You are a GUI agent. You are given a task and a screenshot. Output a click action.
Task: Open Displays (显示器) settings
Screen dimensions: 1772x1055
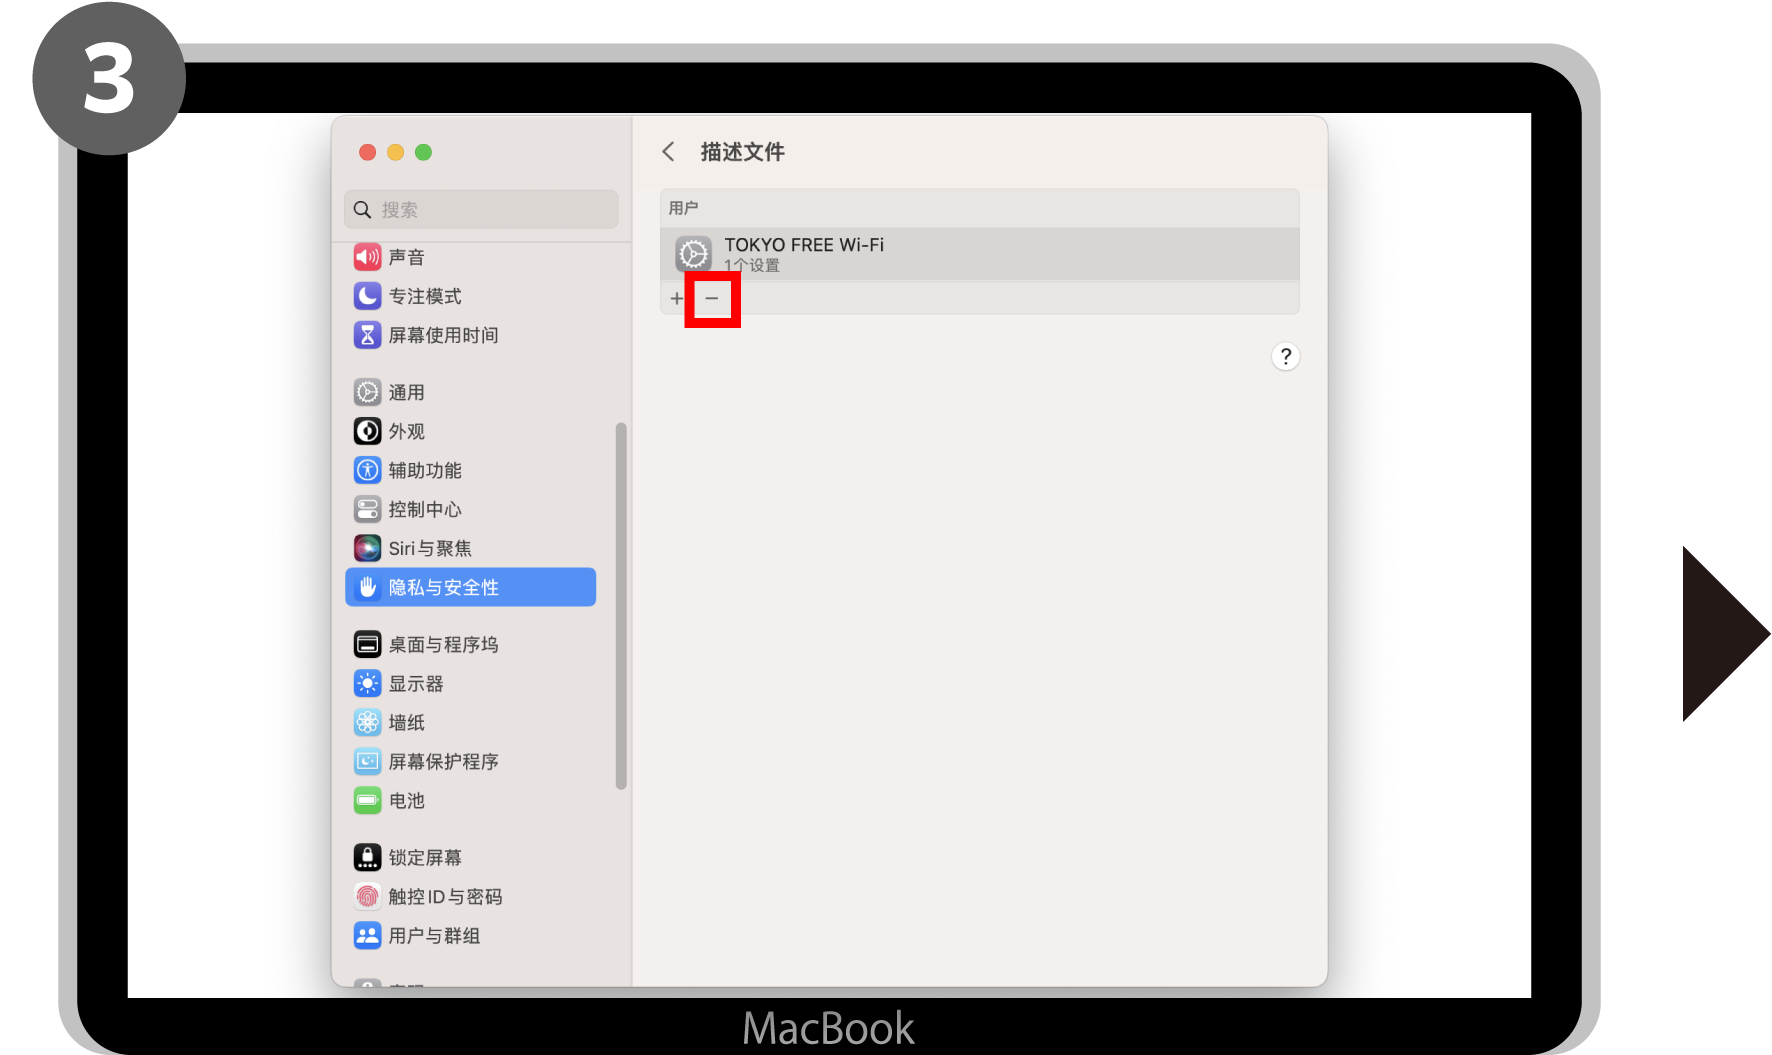416,684
